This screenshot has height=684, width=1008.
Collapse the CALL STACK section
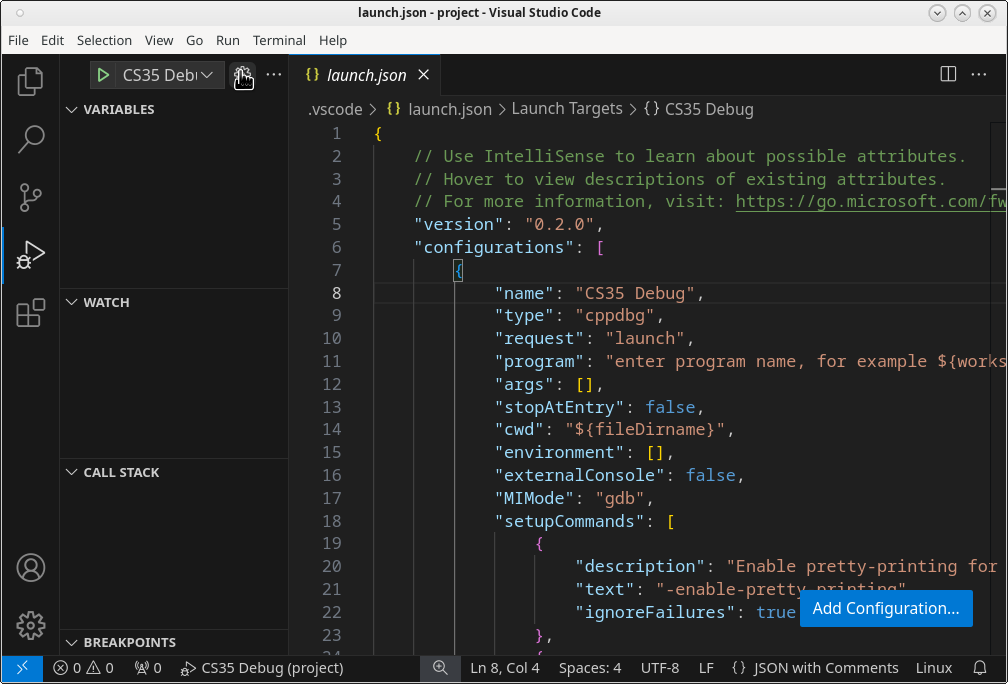click(x=174, y=472)
